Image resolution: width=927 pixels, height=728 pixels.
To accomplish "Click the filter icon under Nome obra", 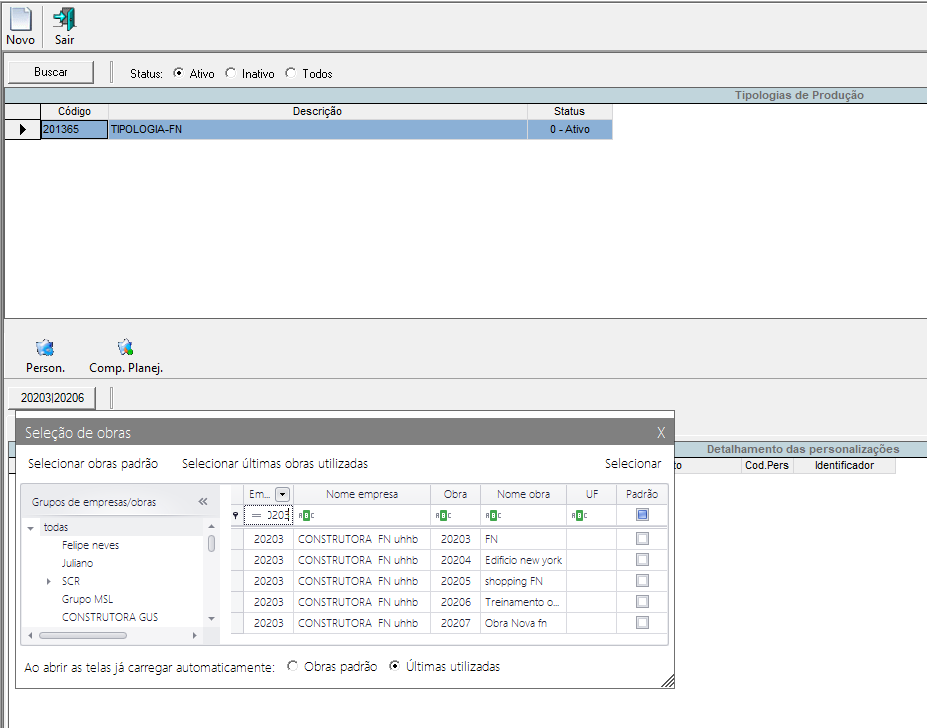I will click(493, 516).
